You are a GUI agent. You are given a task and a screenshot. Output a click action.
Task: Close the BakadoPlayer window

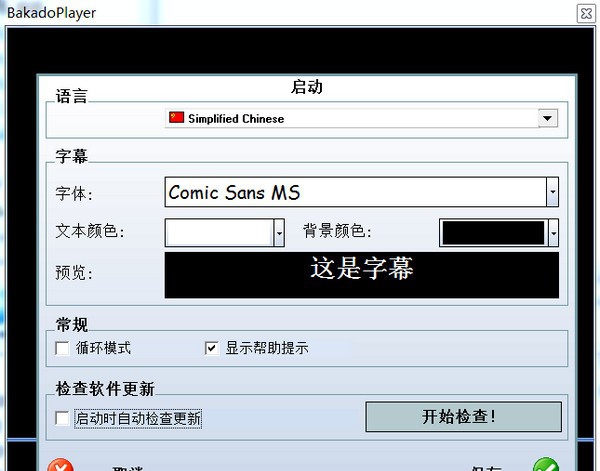coord(586,14)
